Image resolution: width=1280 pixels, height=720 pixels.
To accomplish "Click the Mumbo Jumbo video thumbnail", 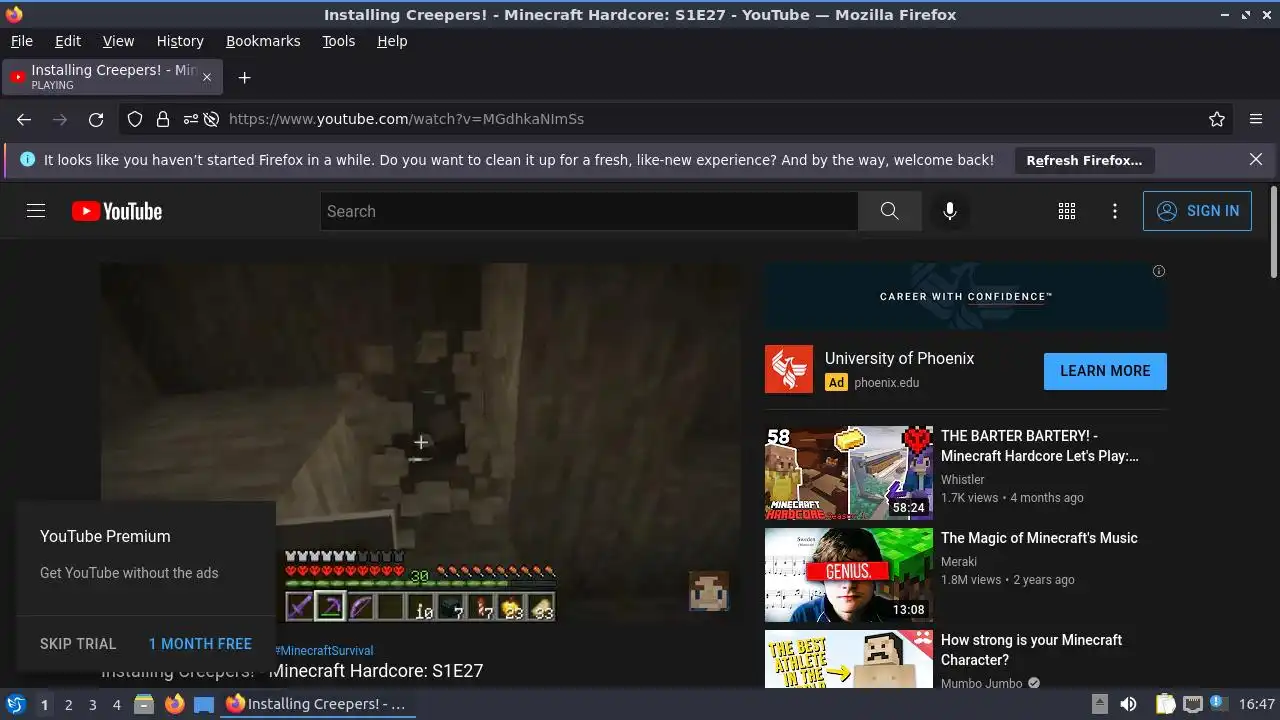I will (849, 659).
